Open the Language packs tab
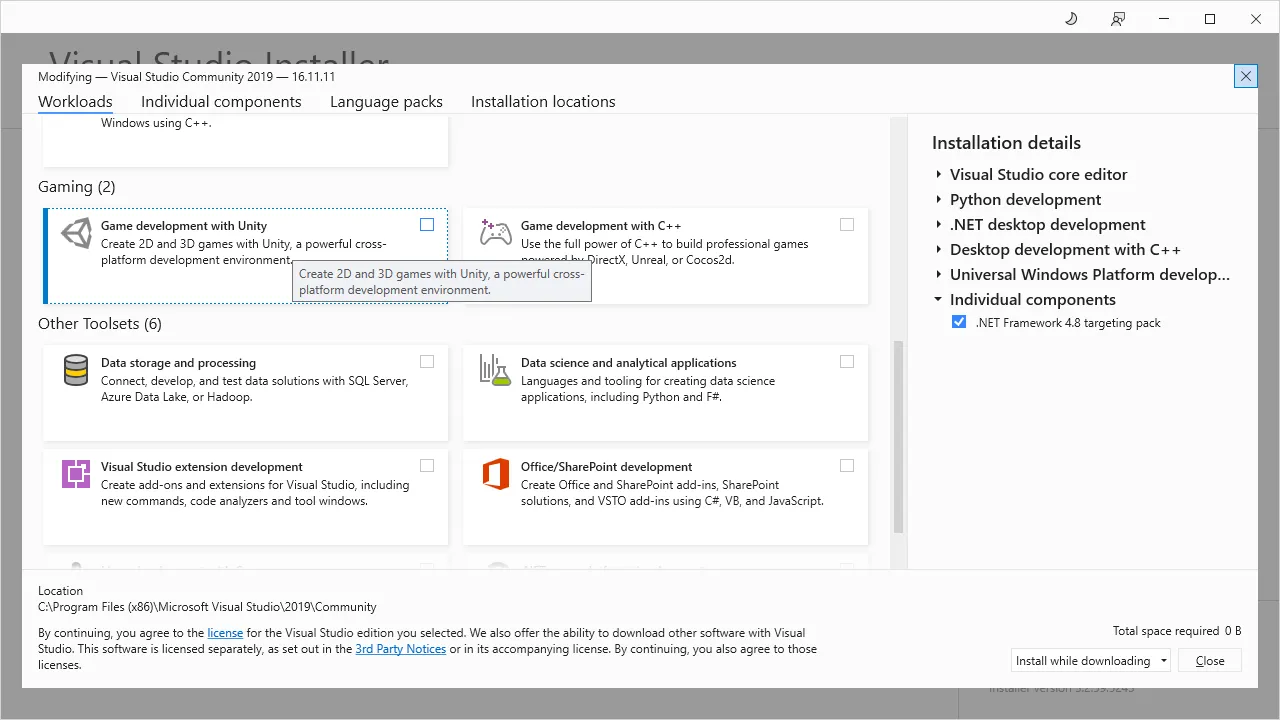Screen dimensions: 1280x720 (386, 102)
